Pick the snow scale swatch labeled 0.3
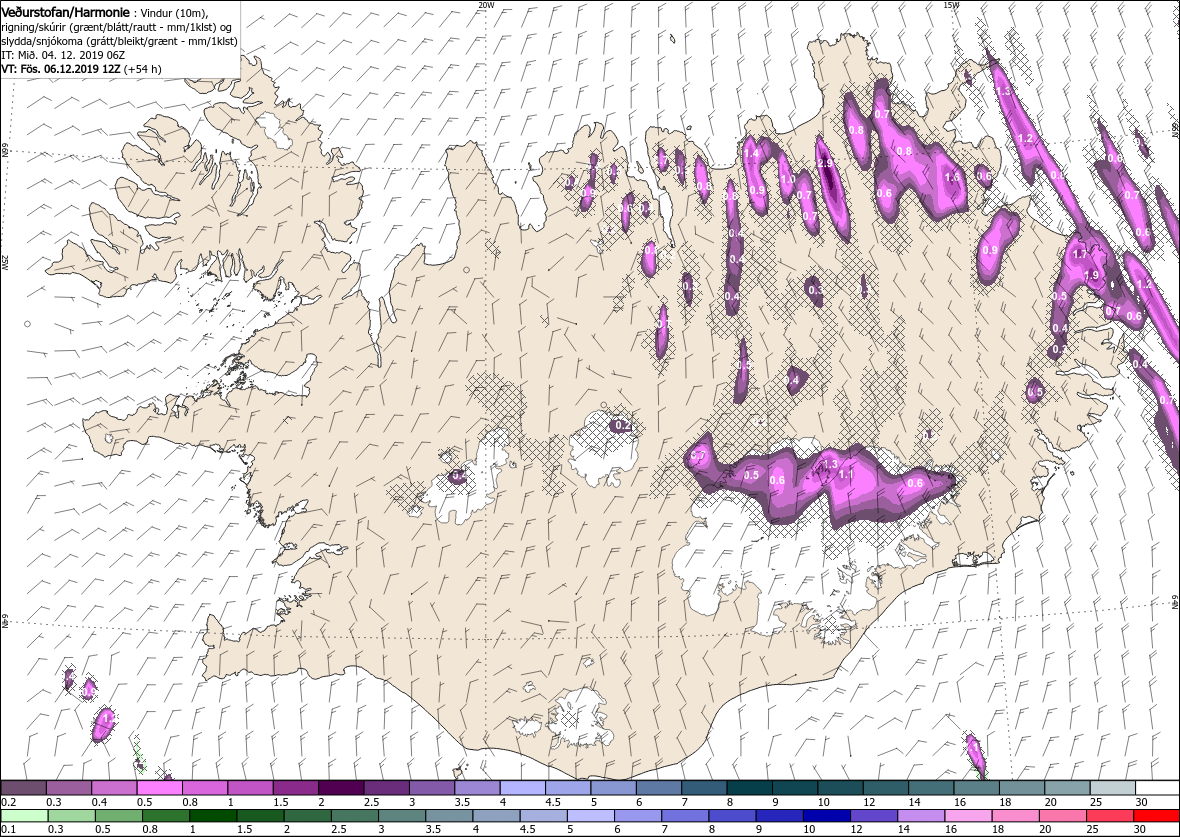Viewport: 1180px width, 837px height. (68, 787)
